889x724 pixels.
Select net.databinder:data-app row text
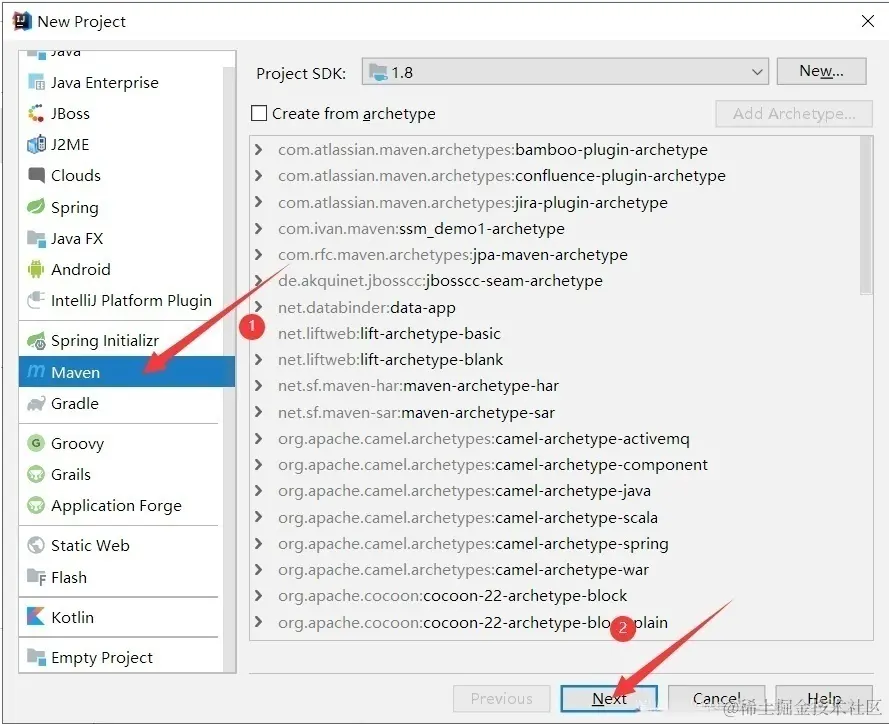click(366, 307)
